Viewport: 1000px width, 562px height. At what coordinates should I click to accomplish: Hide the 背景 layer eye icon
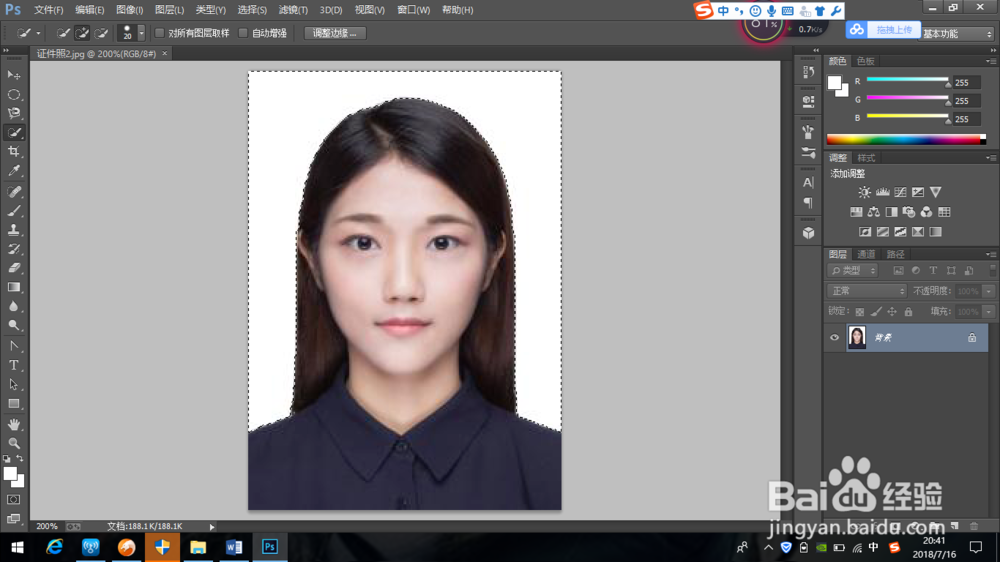(x=834, y=337)
